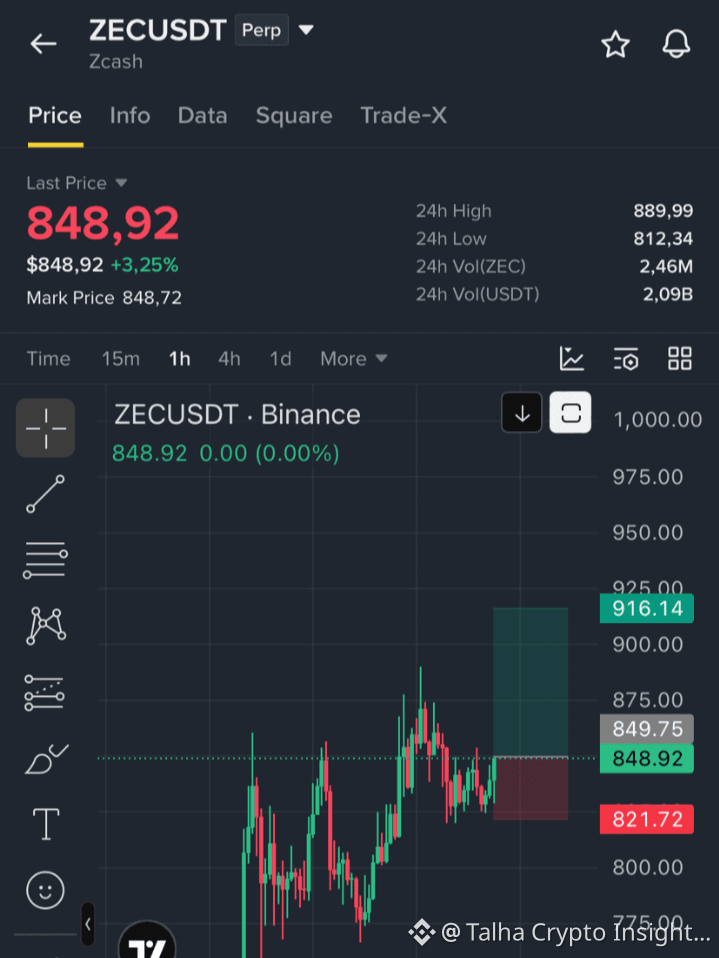Viewport: 719px width, 958px height.
Task: Click the 950.00 axis label
Action: coord(648,532)
